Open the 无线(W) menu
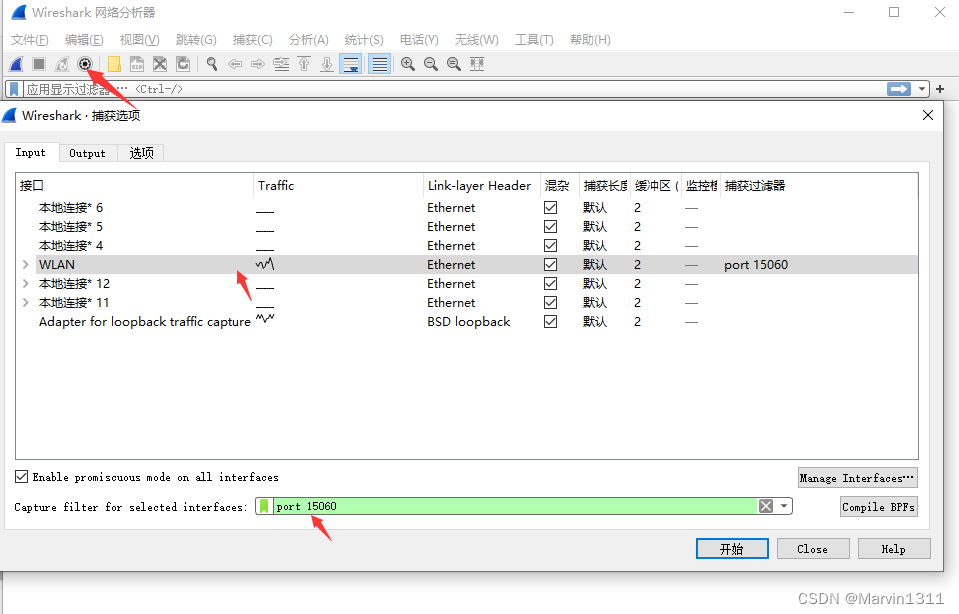 476,40
